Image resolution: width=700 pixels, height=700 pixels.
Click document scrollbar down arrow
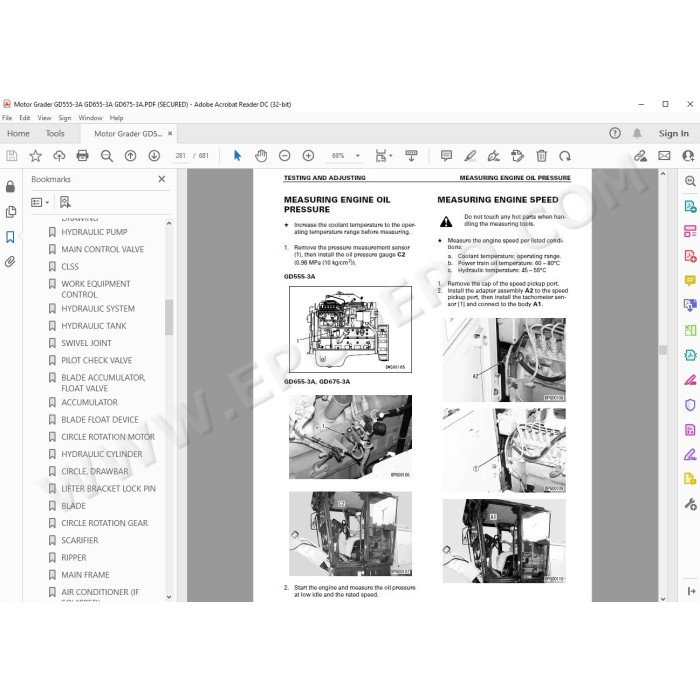click(x=663, y=598)
